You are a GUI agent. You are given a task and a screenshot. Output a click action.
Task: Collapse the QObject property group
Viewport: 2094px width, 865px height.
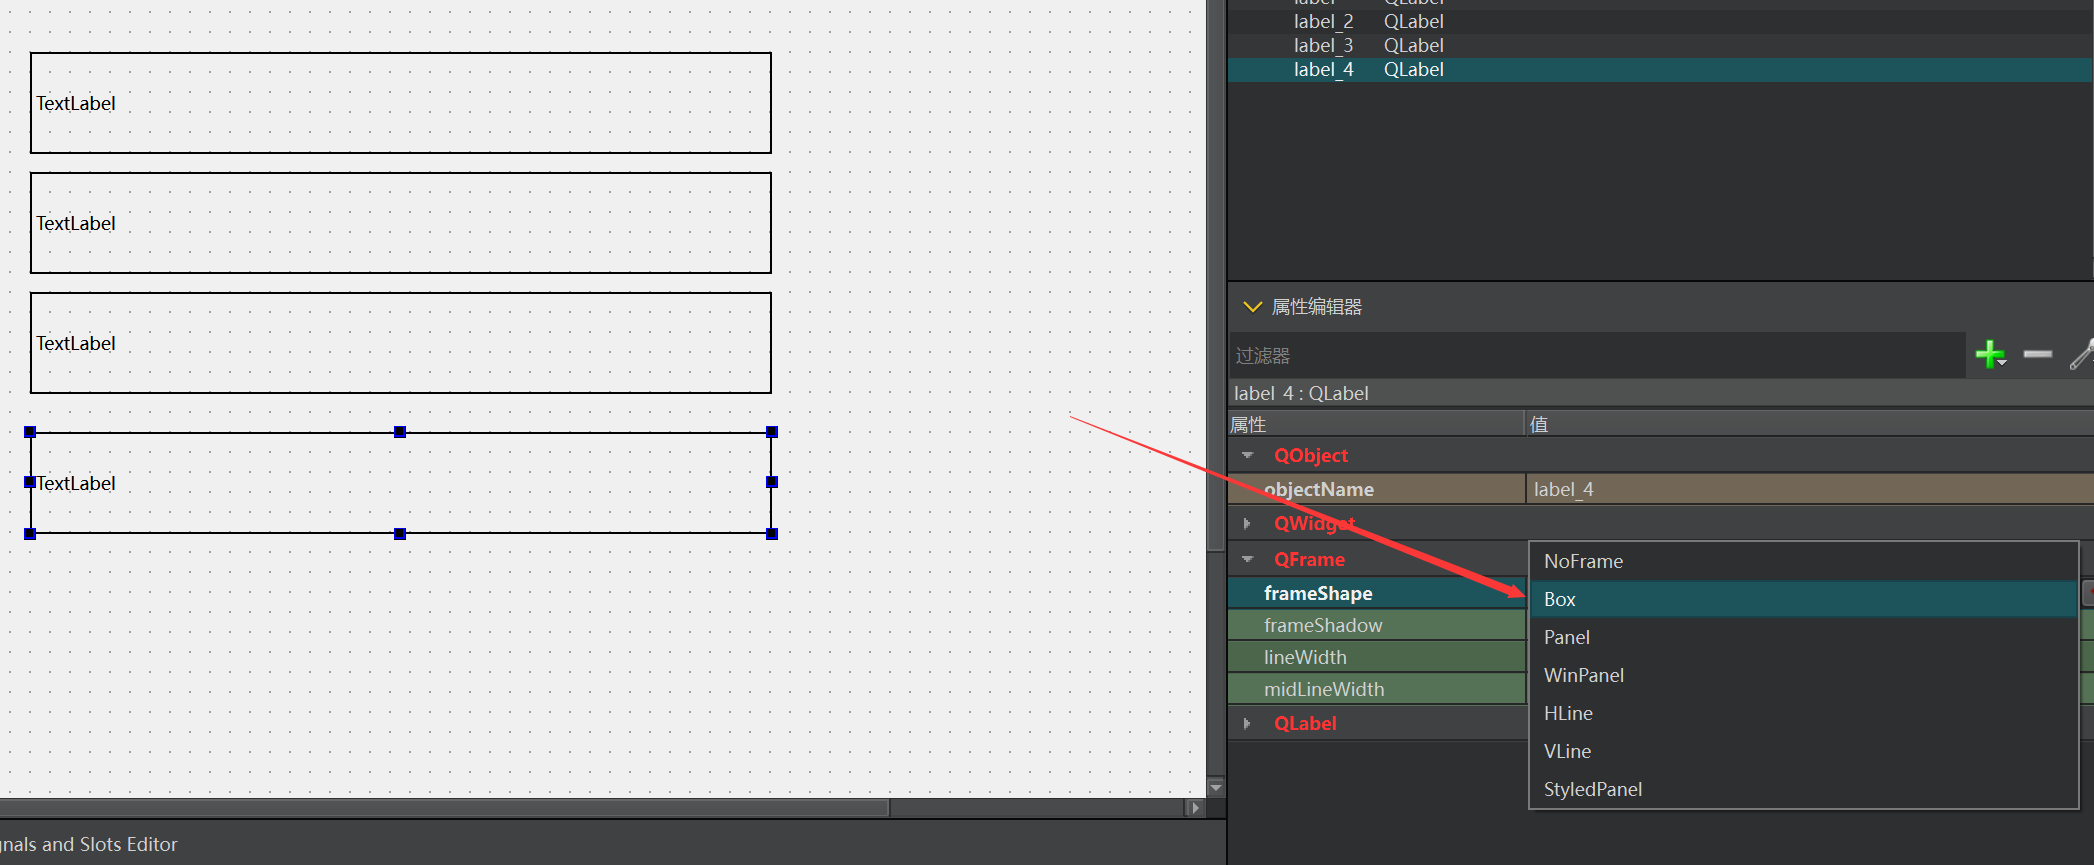[1248, 455]
